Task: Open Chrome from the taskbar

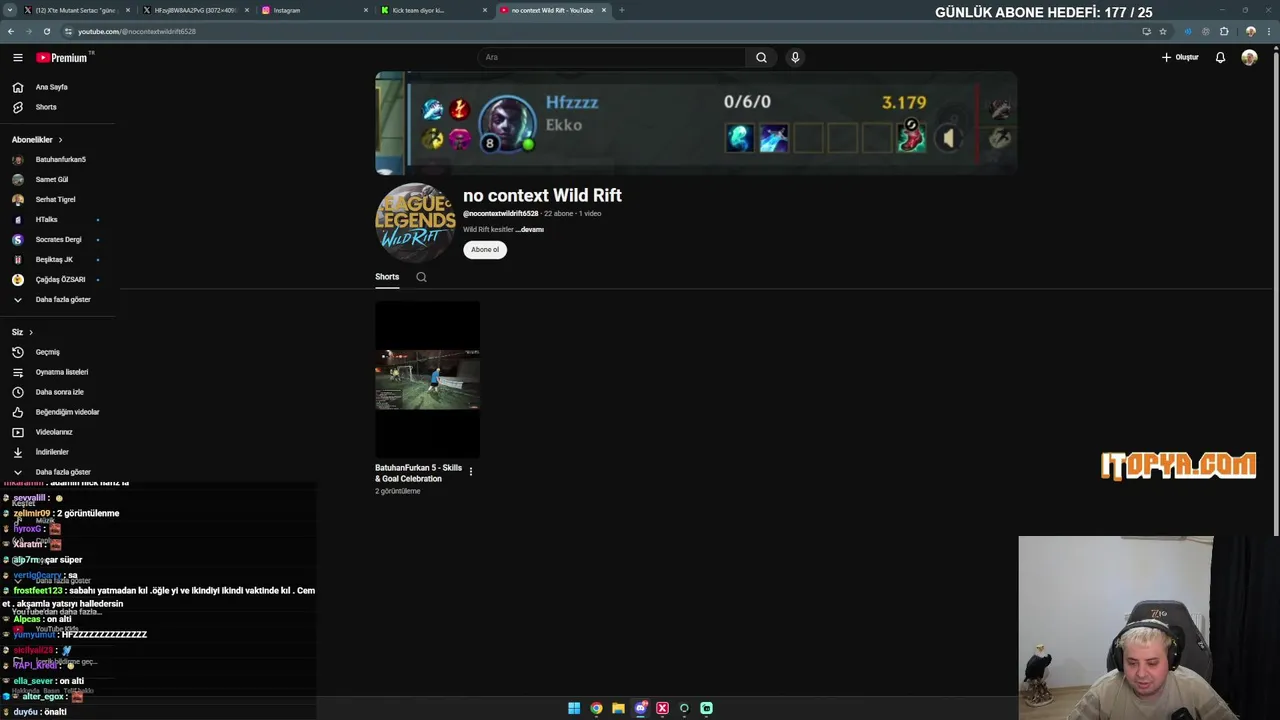Action: pos(596,708)
